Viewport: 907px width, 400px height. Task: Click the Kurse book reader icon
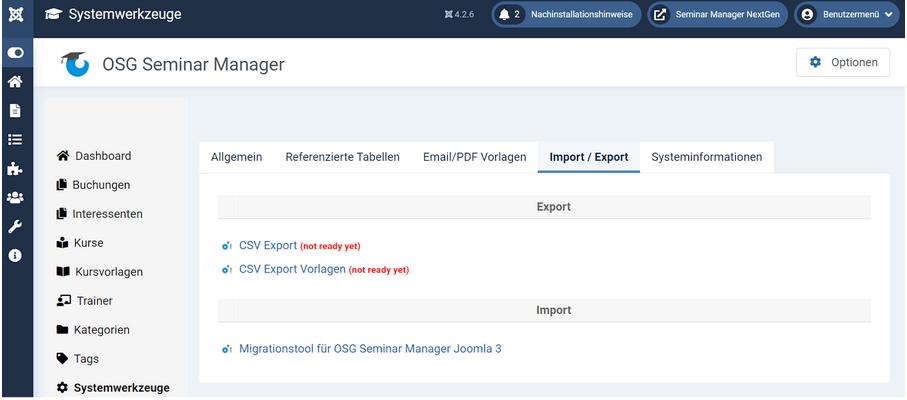click(x=62, y=243)
